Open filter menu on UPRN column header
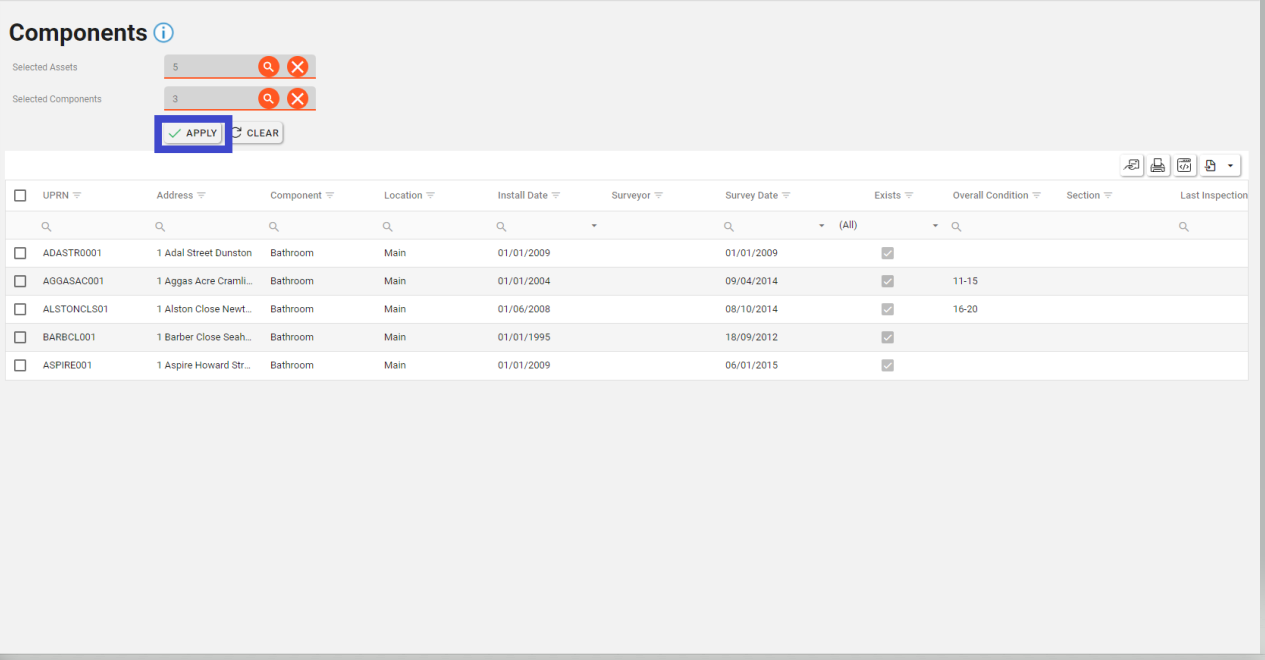The width and height of the screenshot is (1265, 660). (77, 196)
